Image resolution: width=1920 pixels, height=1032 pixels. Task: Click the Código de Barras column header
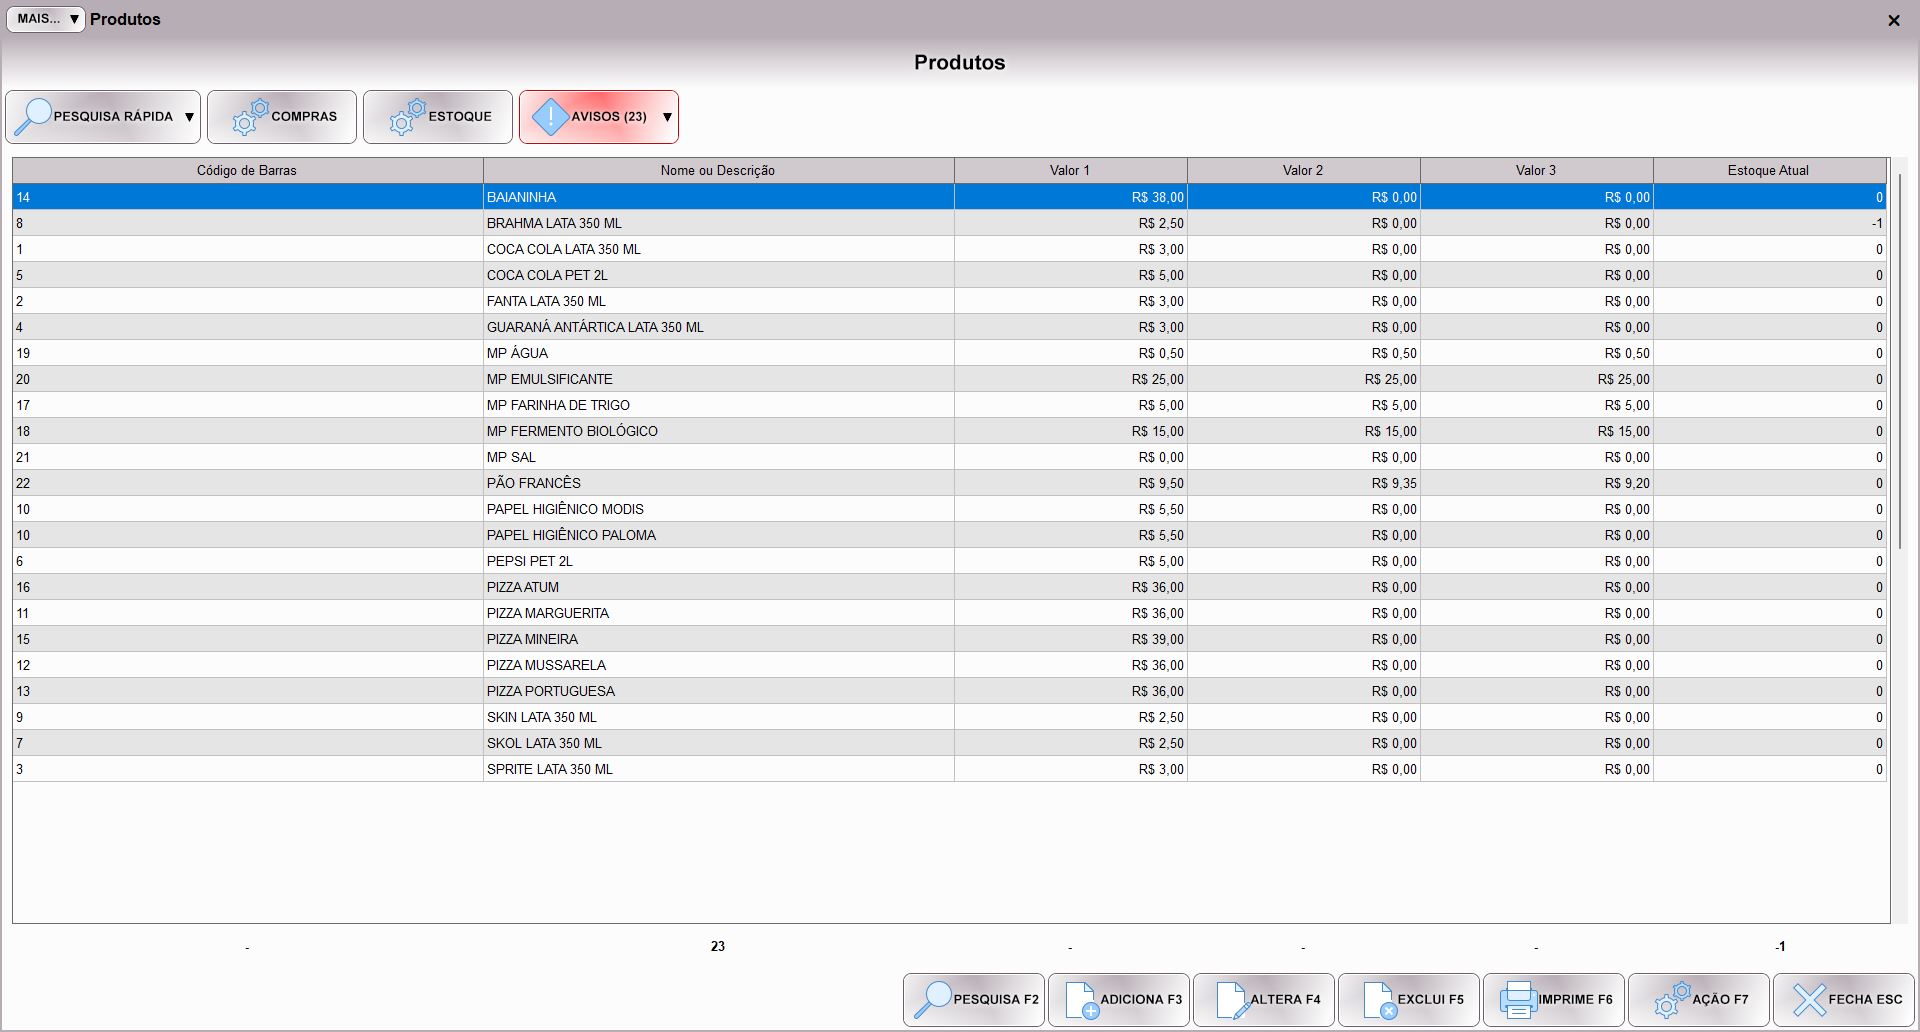246,171
